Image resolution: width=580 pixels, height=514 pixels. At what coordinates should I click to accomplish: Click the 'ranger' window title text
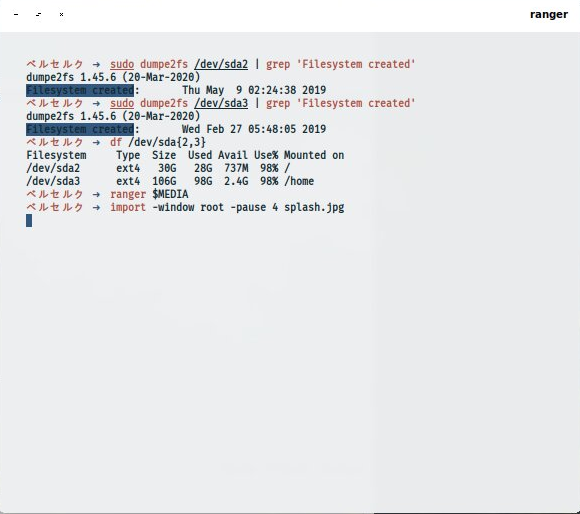pos(549,14)
